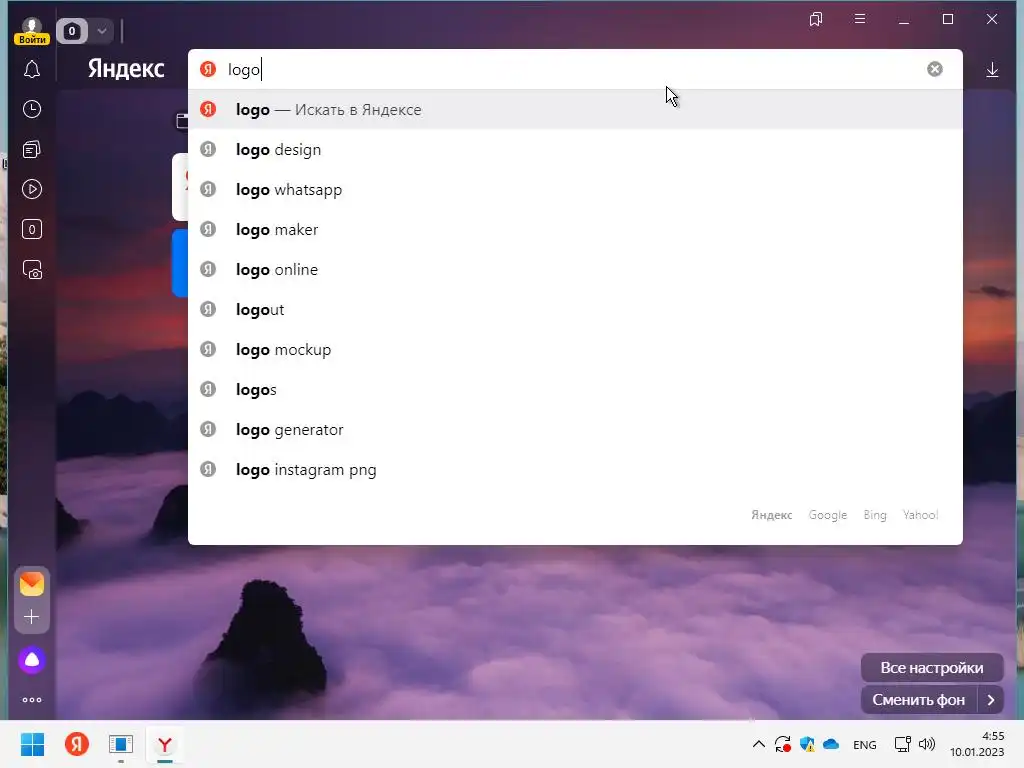Open volume speaker tray icon
Image resolution: width=1024 pixels, height=768 pixels.
coord(927,744)
